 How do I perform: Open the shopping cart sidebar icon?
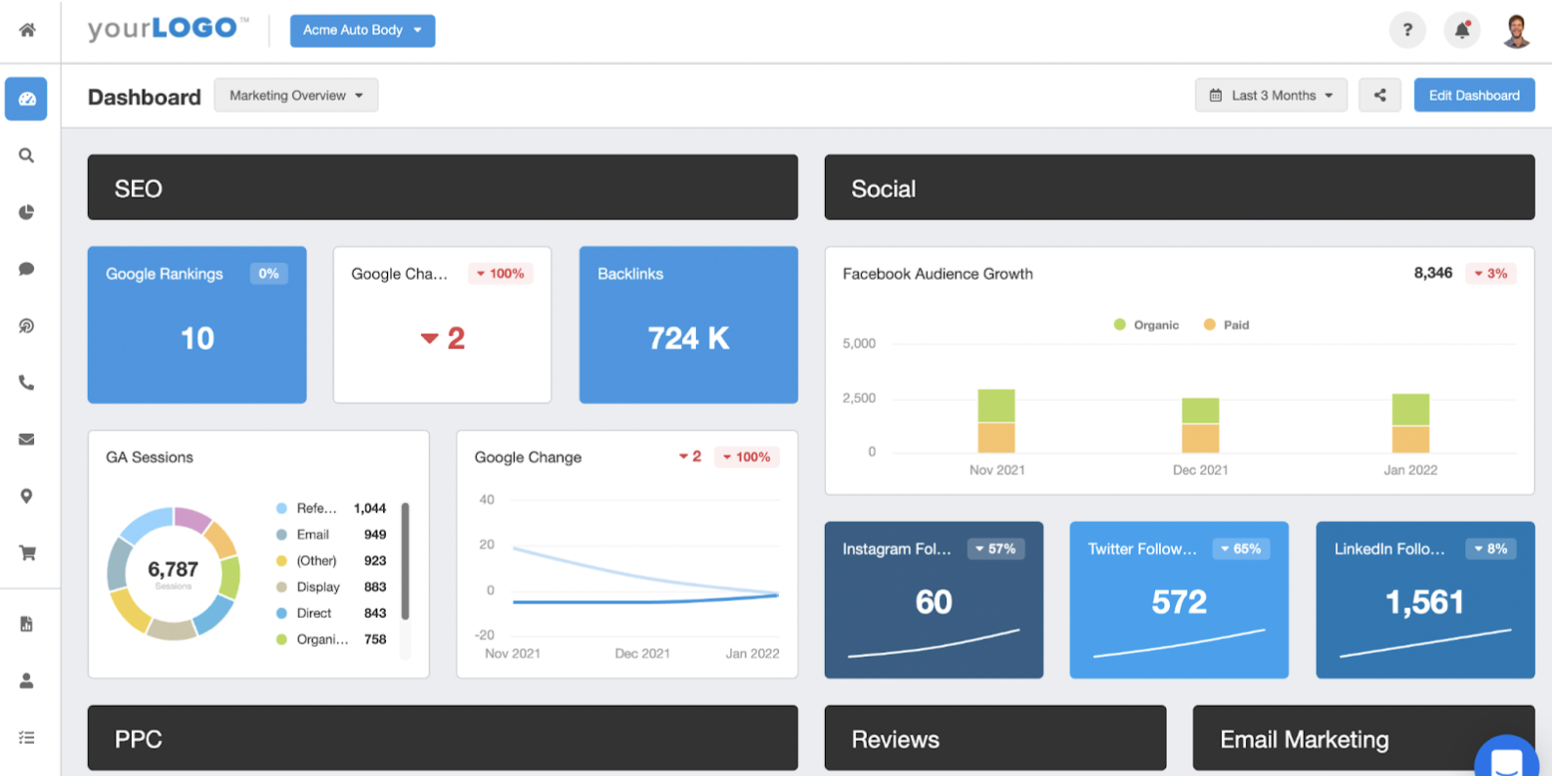click(x=27, y=553)
